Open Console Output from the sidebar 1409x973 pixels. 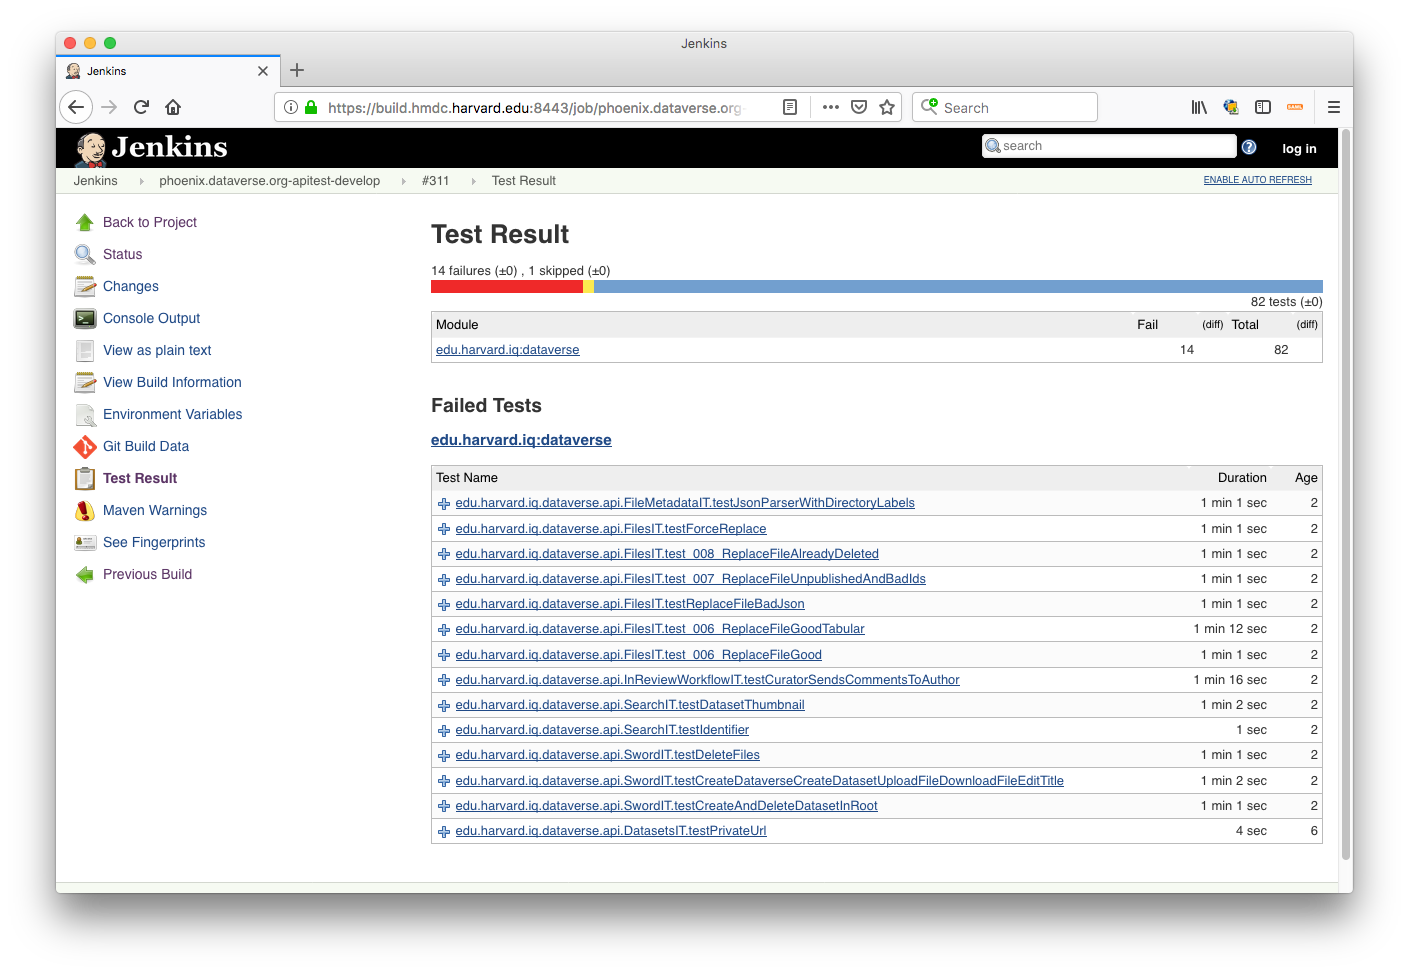click(152, 318)
